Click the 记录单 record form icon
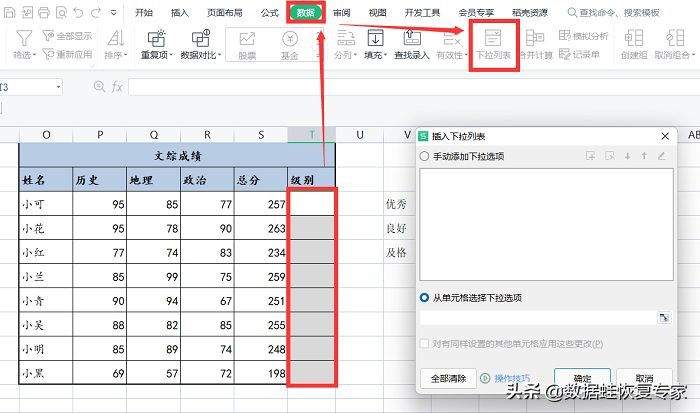This screenshot has width=700, height=413. pyautogui.click(x=565, y=54)
